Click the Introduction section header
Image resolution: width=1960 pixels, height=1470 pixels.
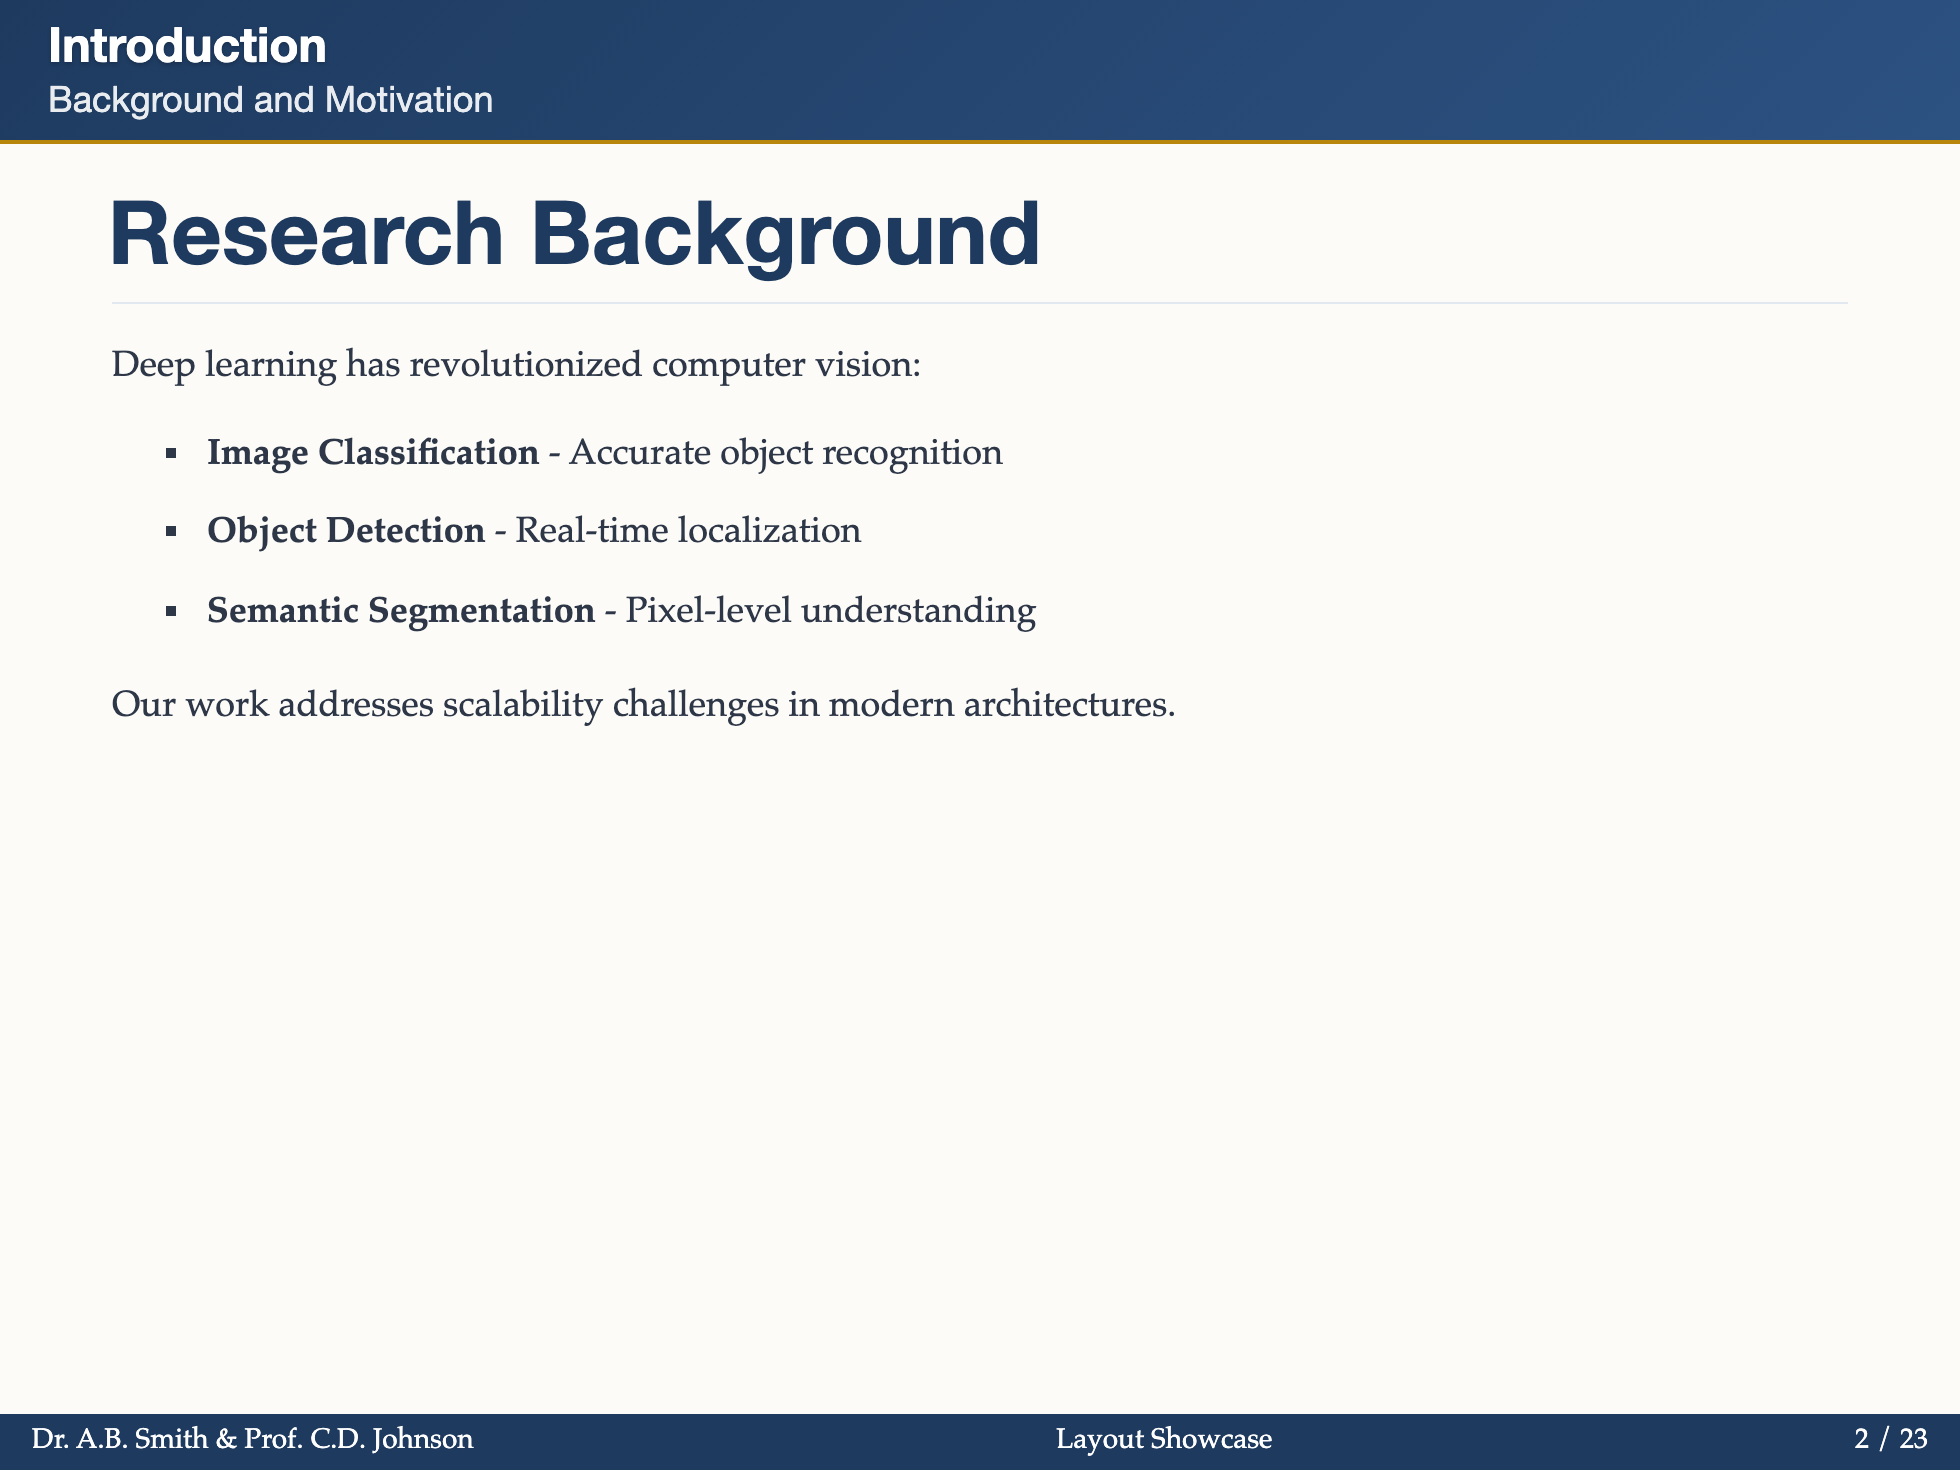click(187, 44)
